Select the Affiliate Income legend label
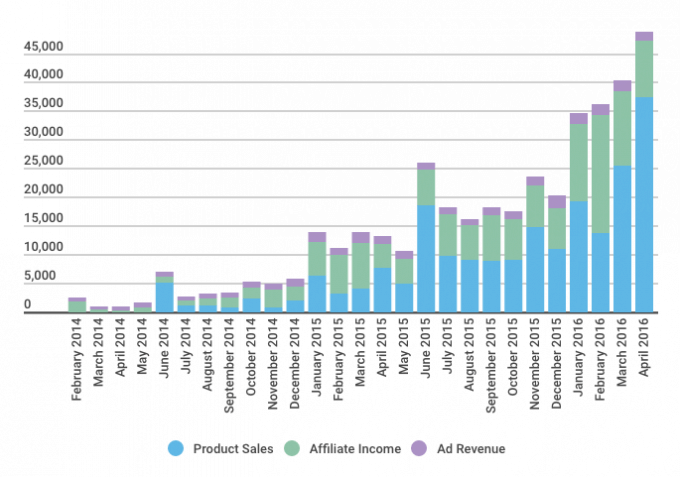 point(355,448)
